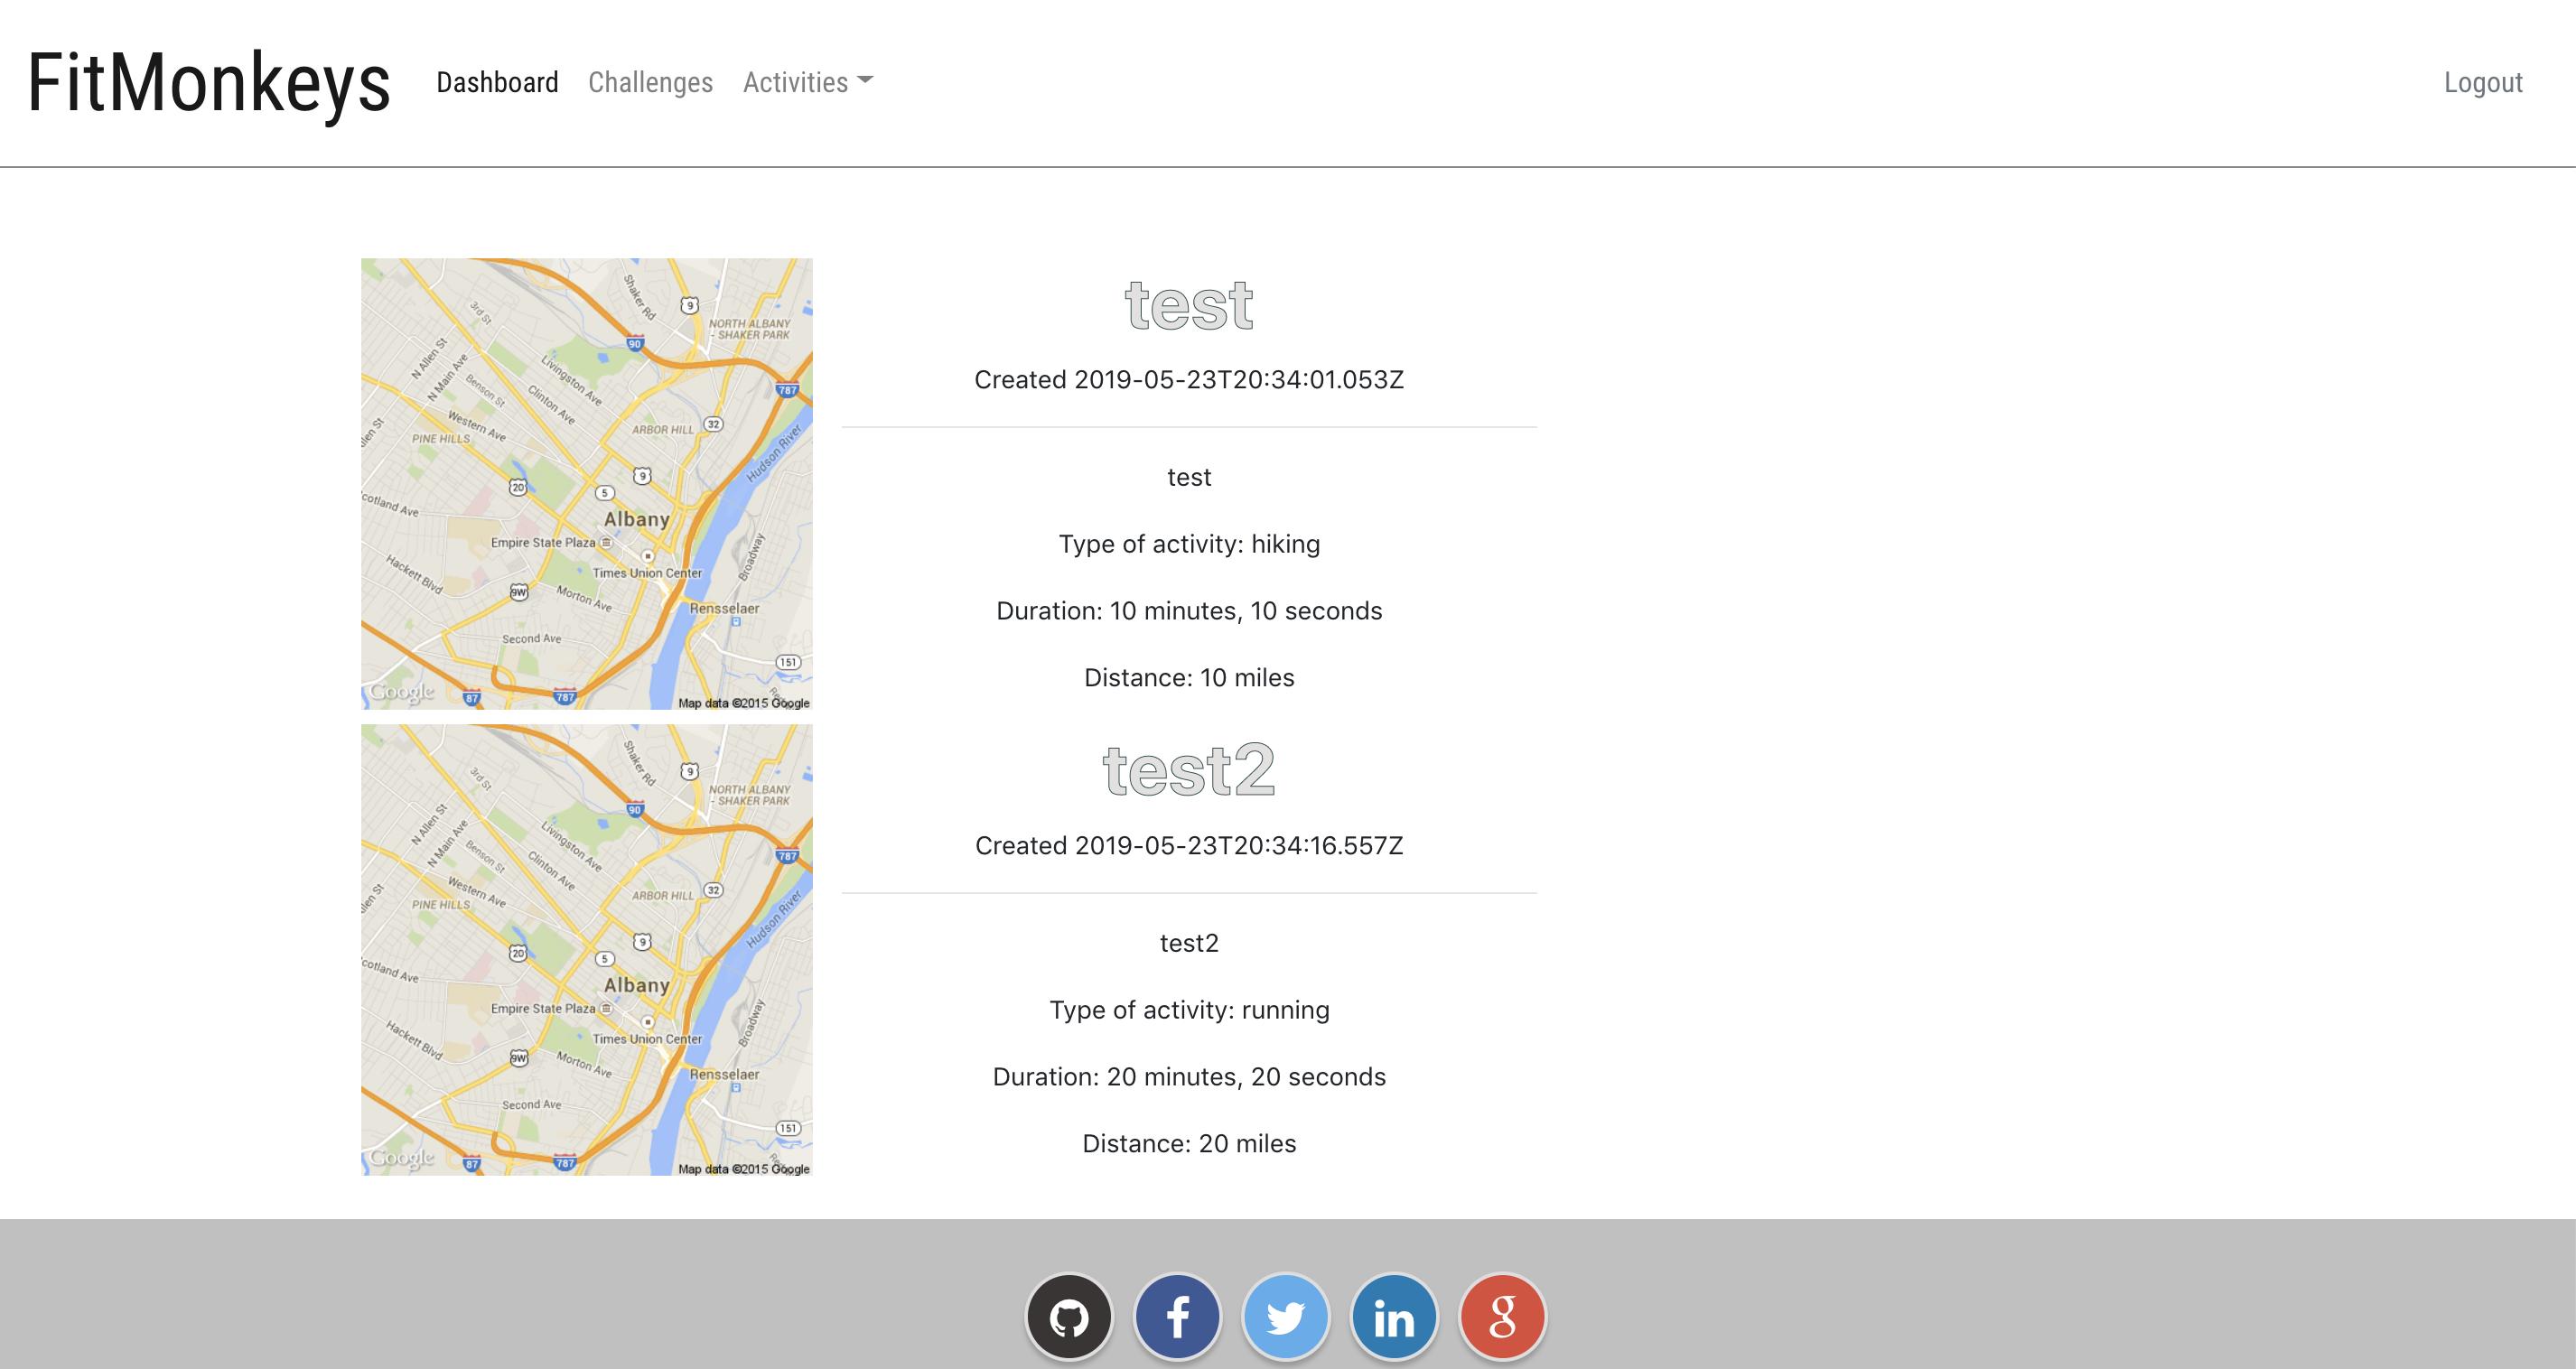The height and width of the screenshot is (1369, 2576).
Task: Click Google logo on second map
Action: [x=401, y=1157]
